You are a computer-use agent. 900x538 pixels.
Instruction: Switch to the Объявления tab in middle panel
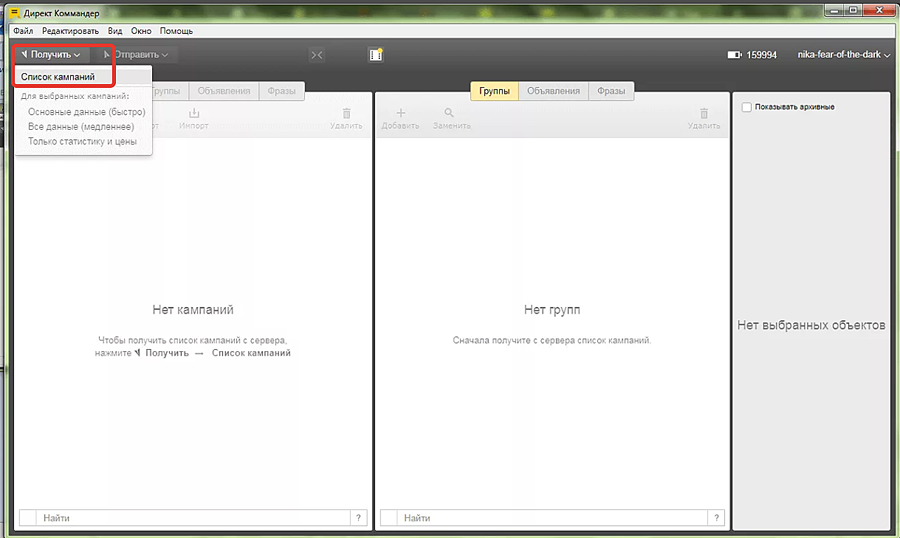pyautogui.click(x=553, y=91)
